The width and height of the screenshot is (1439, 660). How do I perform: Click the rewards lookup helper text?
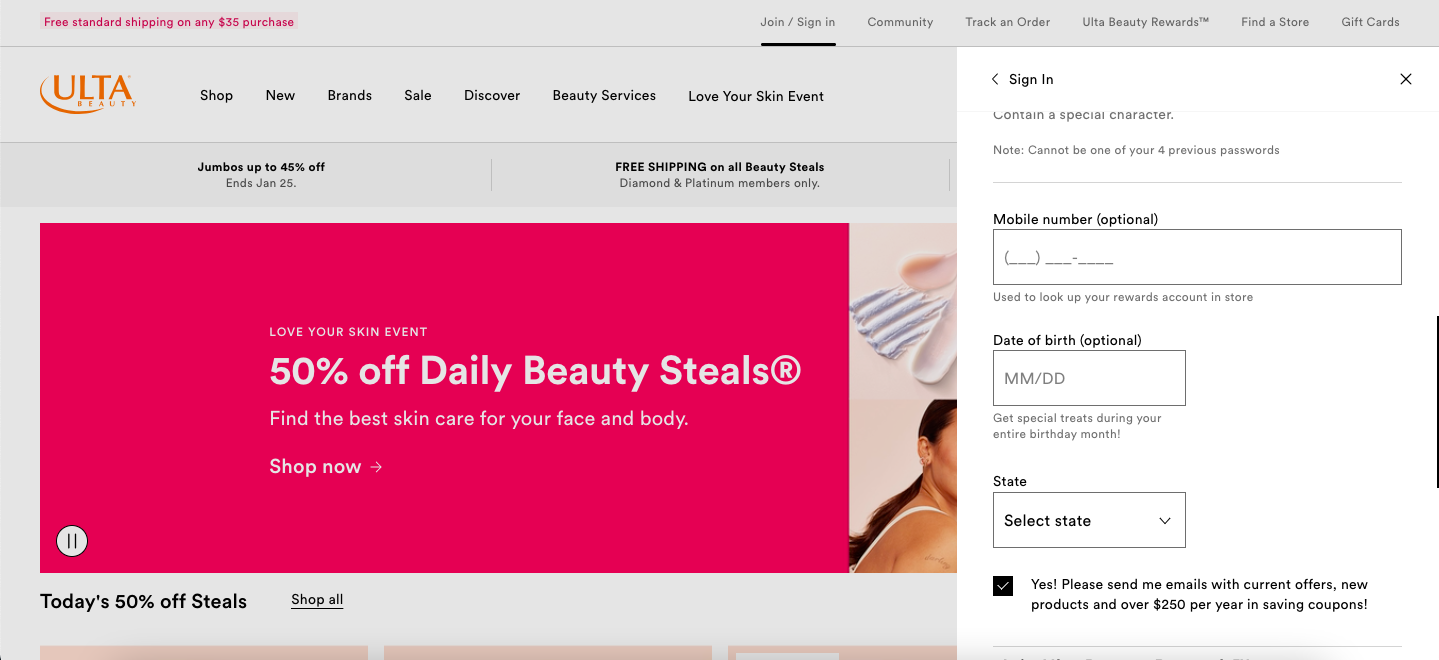[1123, 297]
